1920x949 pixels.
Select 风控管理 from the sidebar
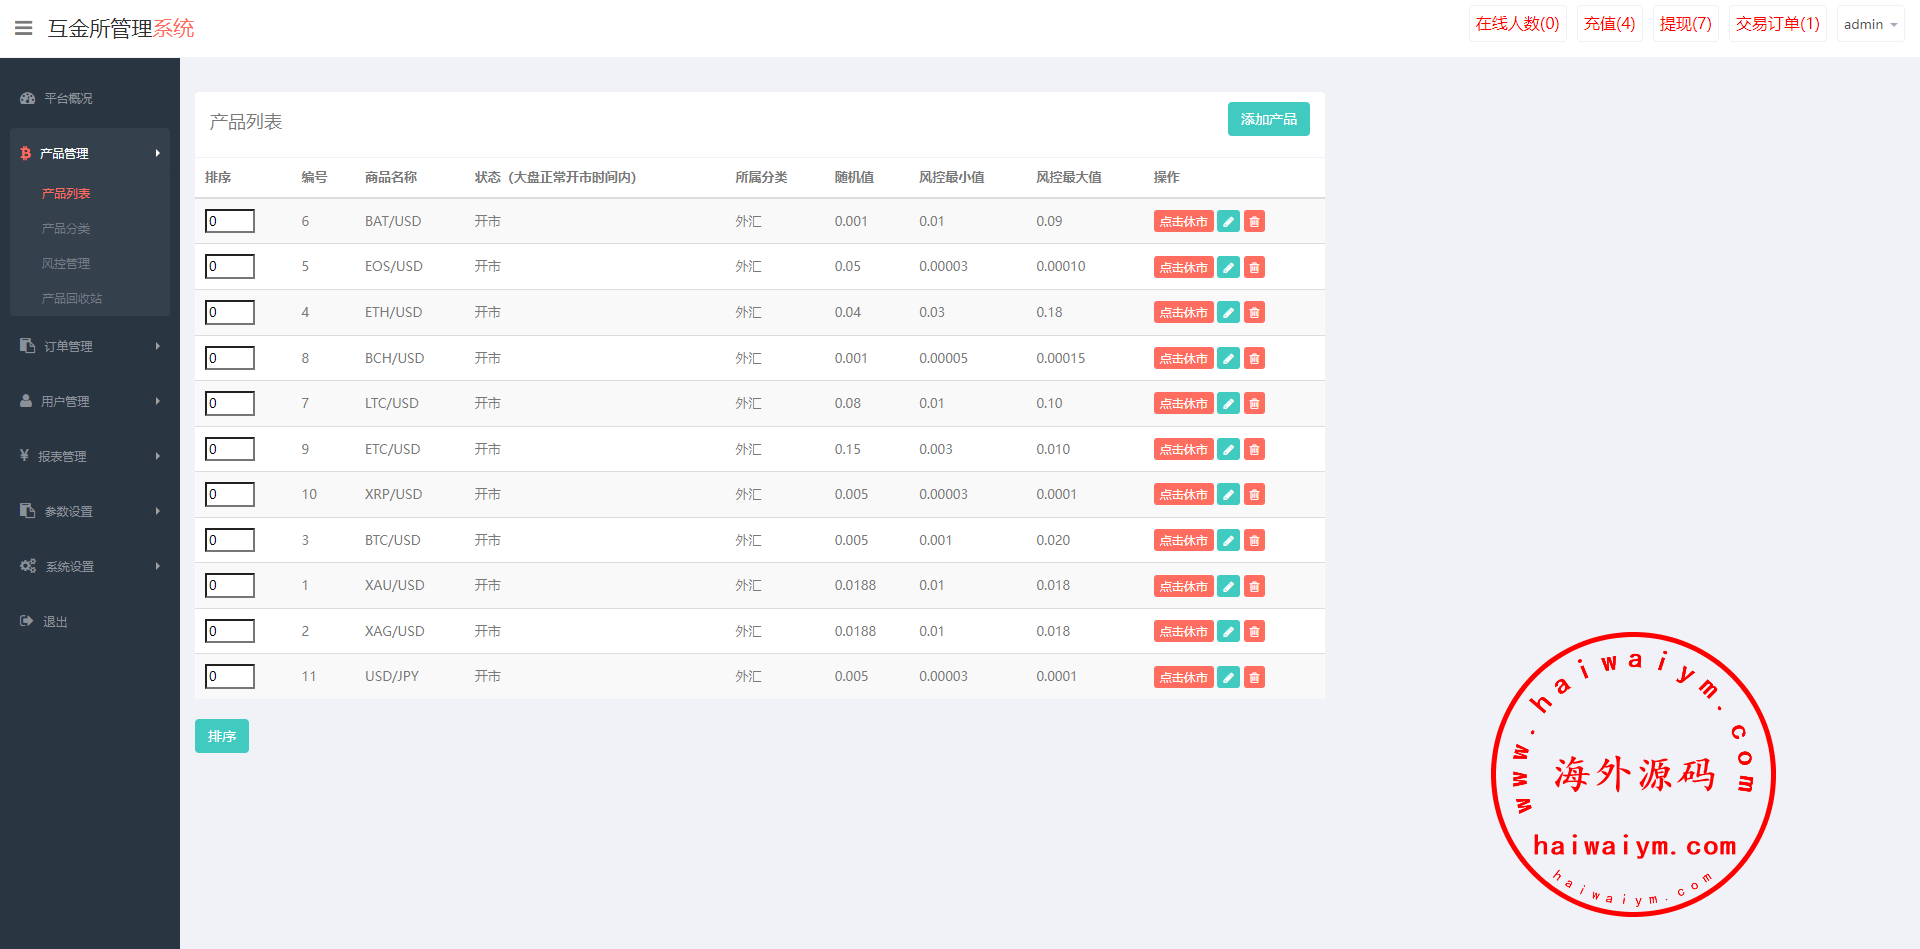[x=66, y=263]
